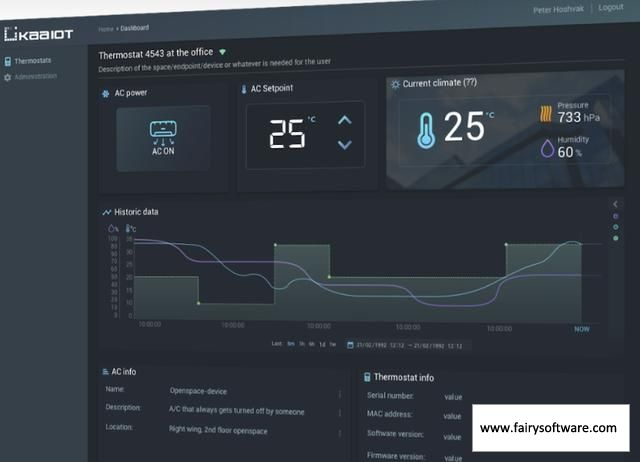Screen dimensions: 640x462
Task: Click the digital 25 setpoint value
Action: point(287,133)
